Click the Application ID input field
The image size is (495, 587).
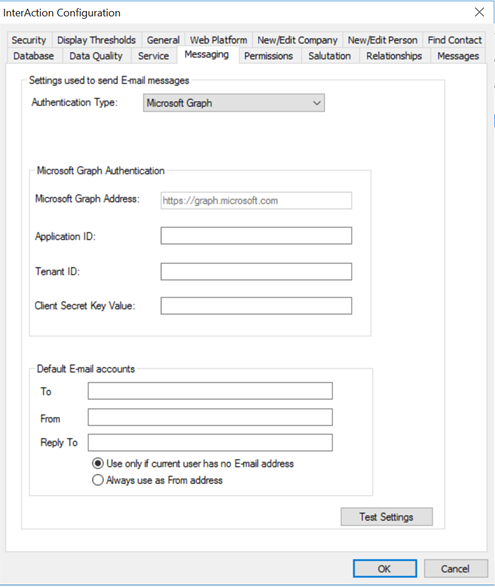coord(256,236)
